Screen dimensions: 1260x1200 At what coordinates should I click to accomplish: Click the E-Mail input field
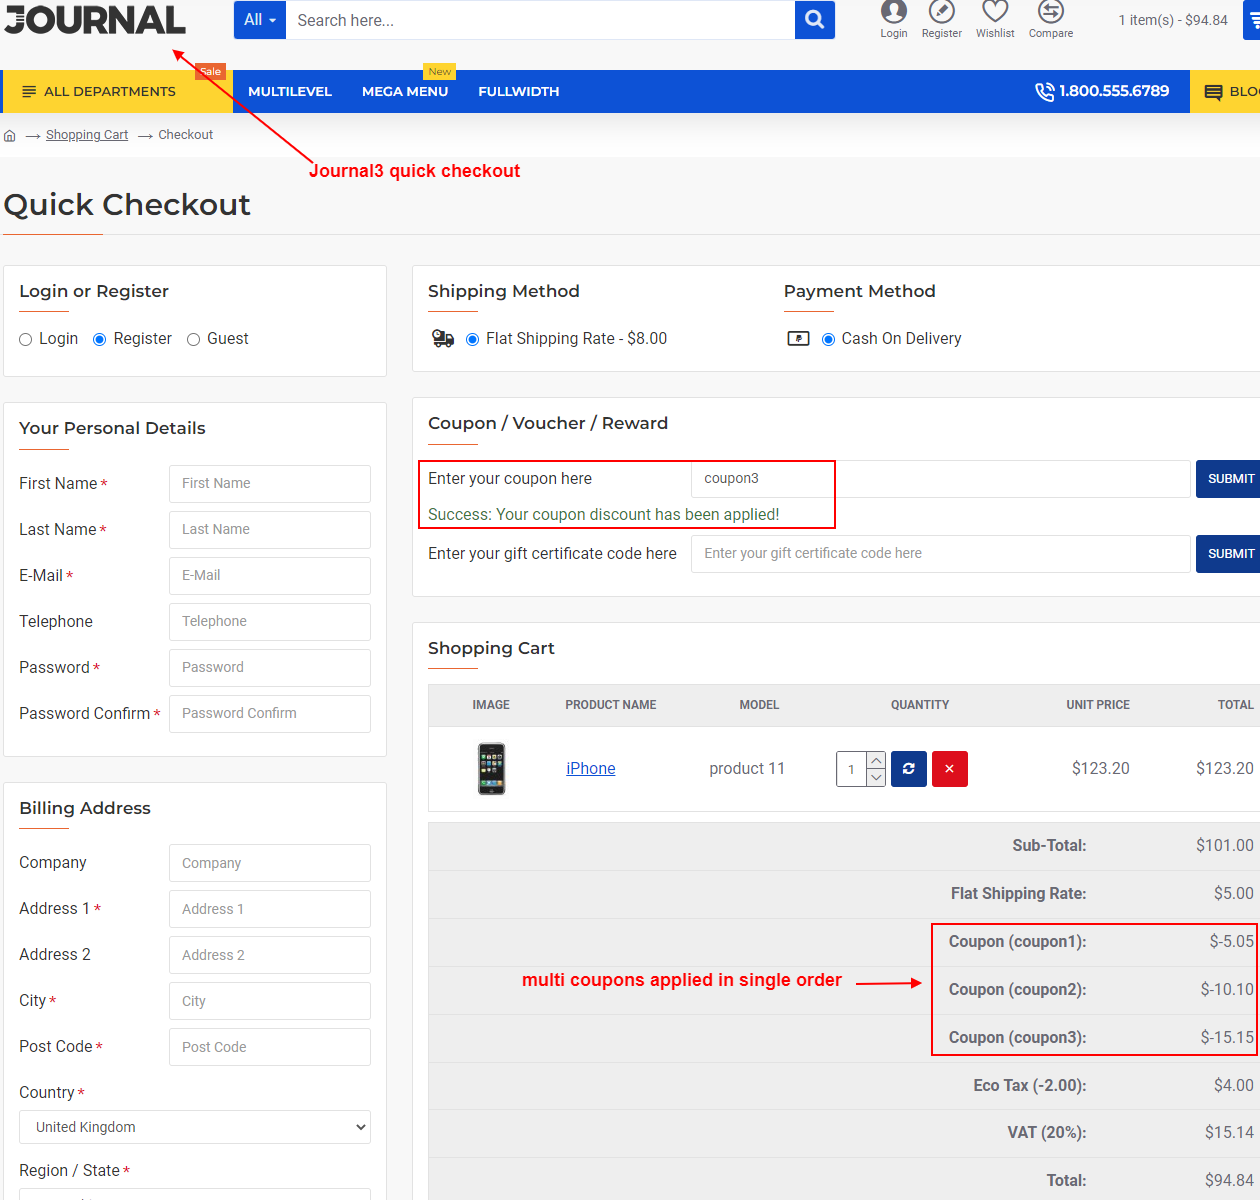point(270,576)
